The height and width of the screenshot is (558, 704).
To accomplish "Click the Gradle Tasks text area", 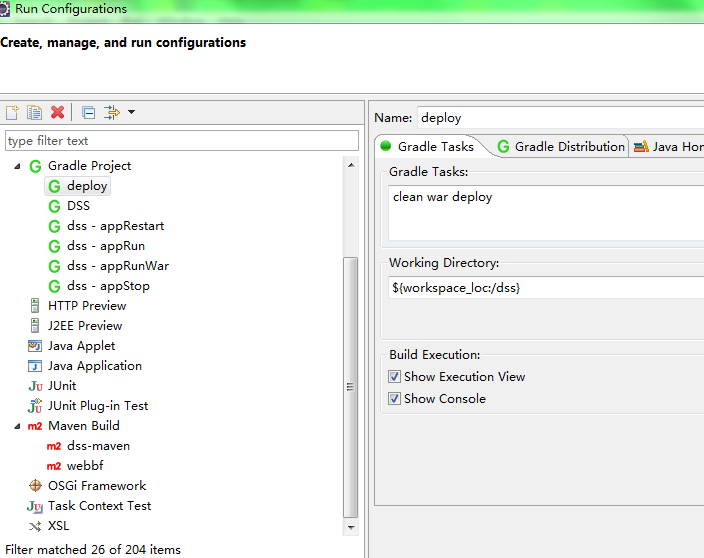I will pyautogui.click(x=546, y=214).
